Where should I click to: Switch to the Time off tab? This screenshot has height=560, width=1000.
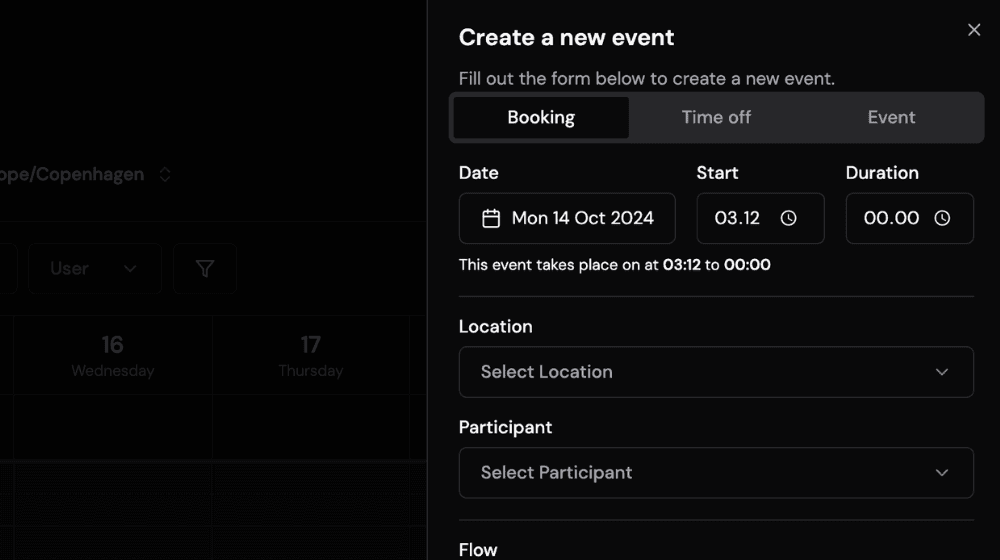click(716, 117)
